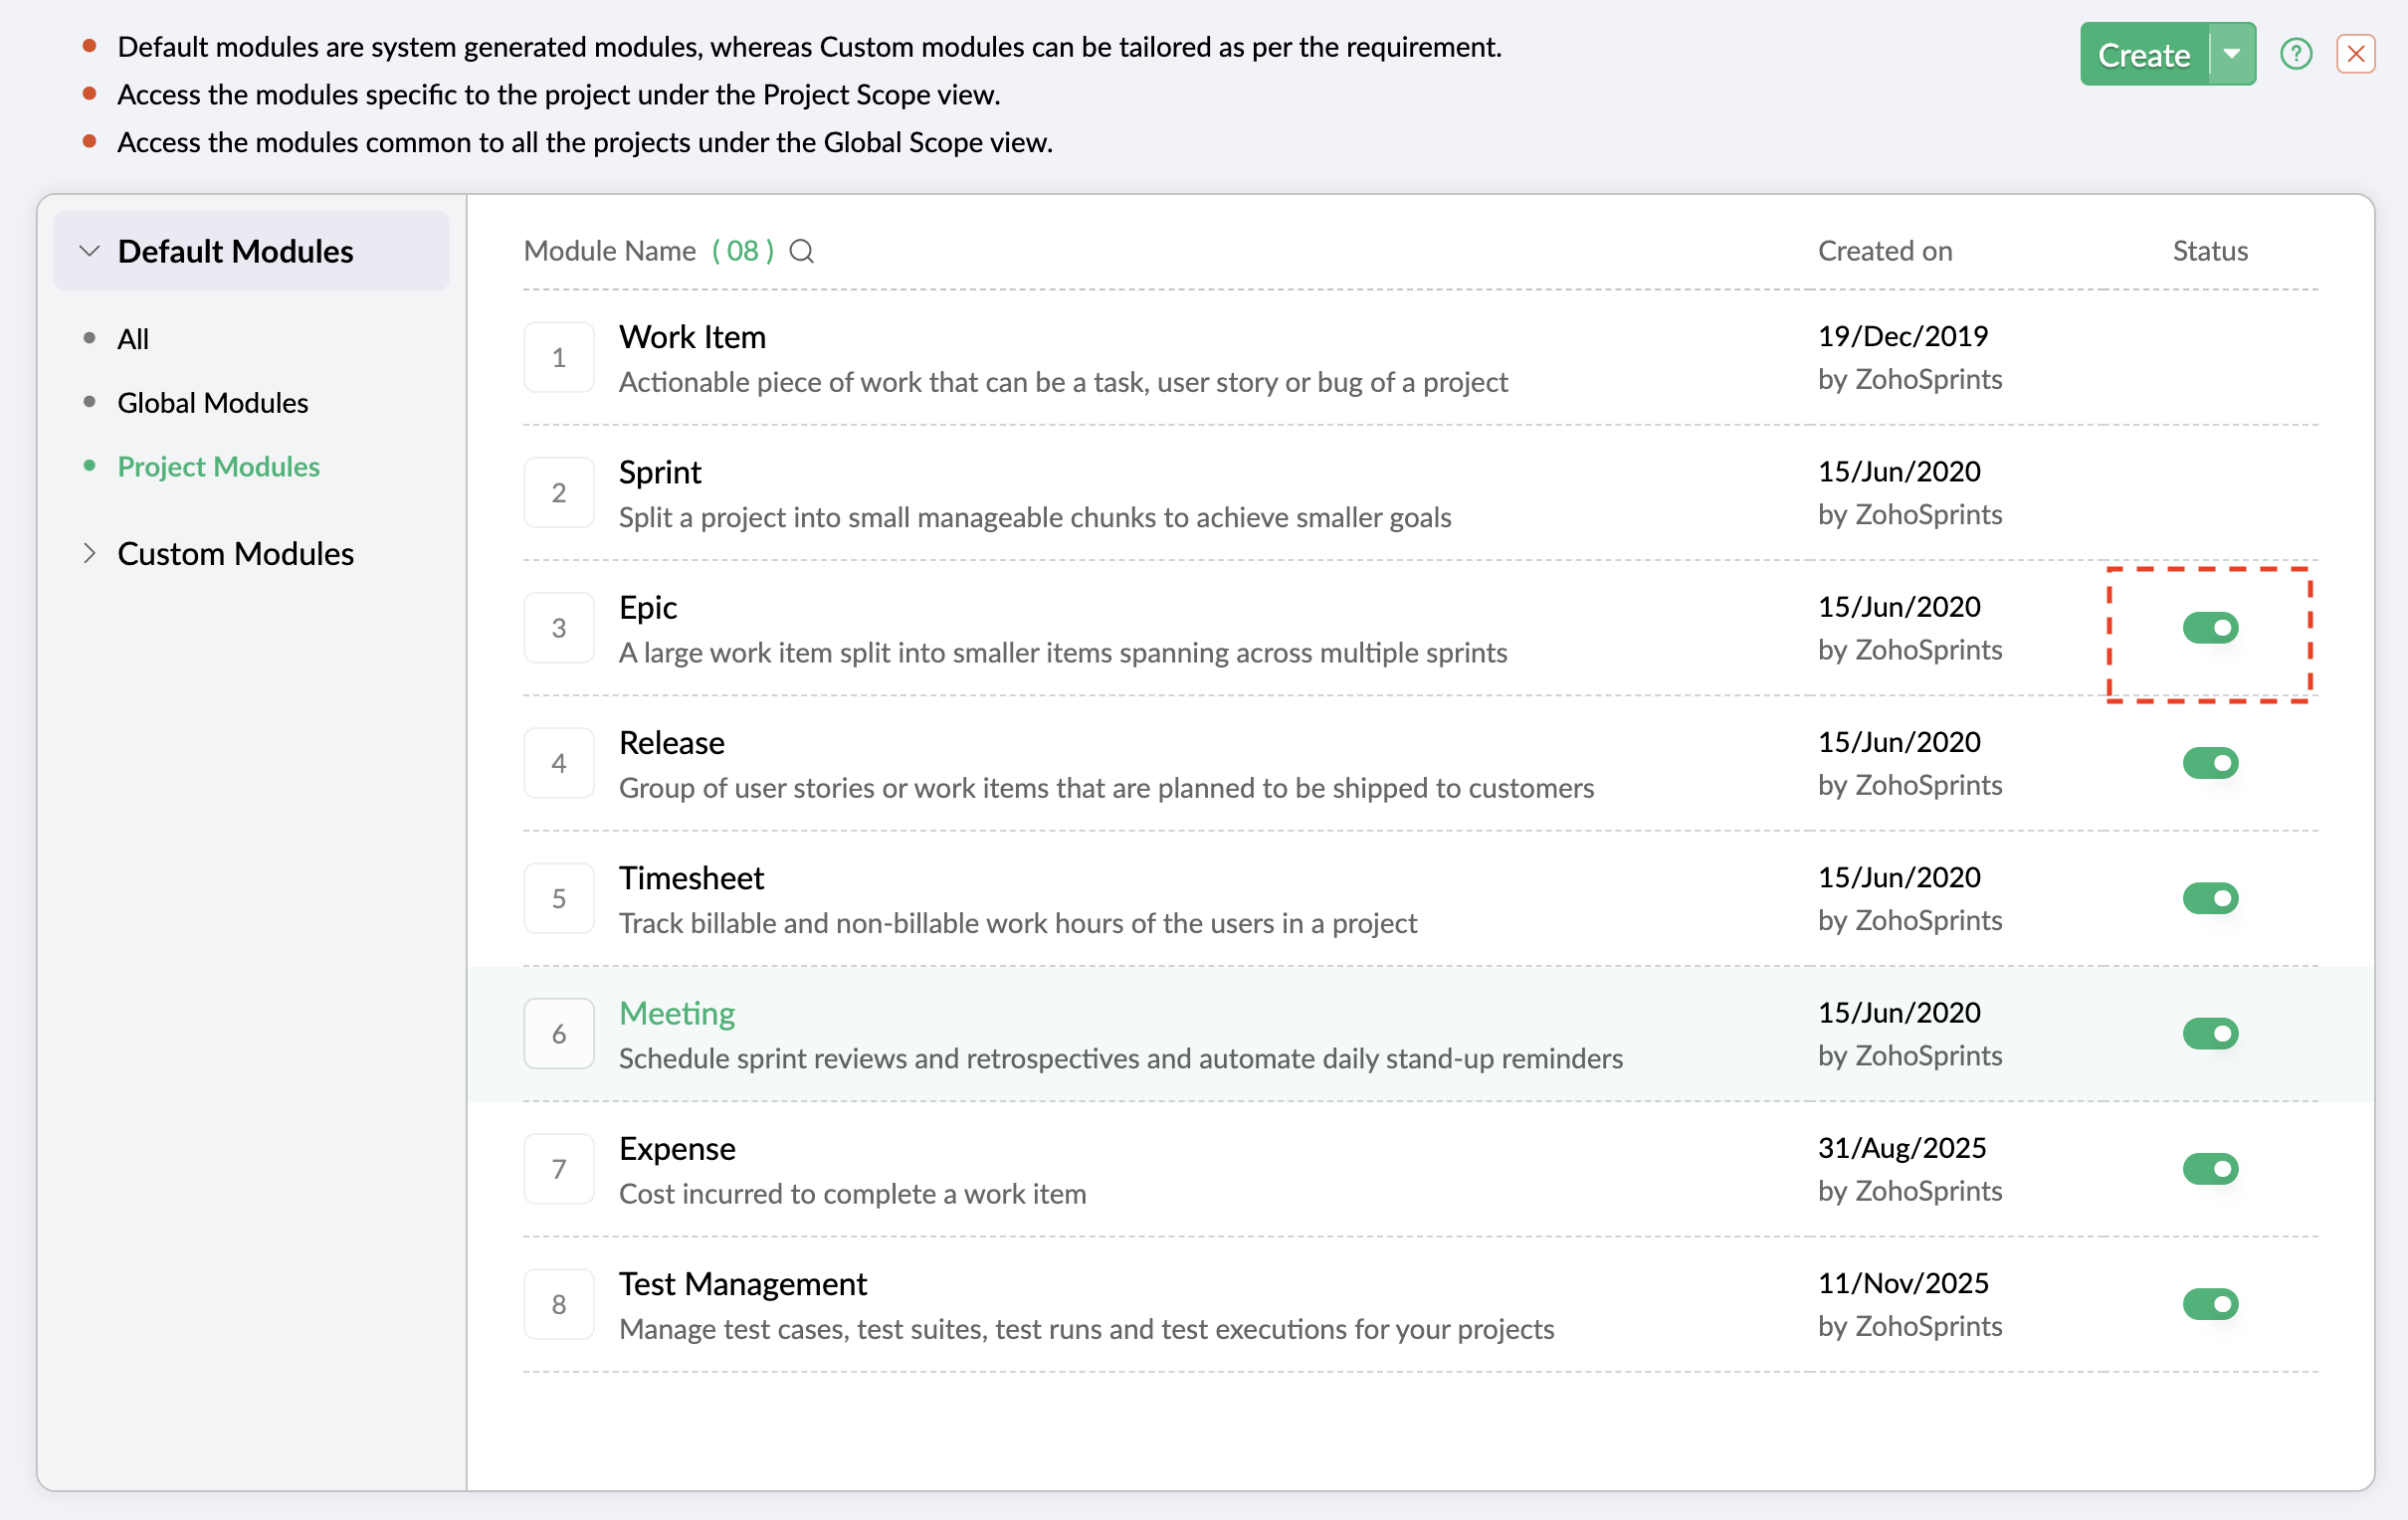The image size is (2408, 1520).
Task: Disable the Test Management module switch
Action: click(2210, 1304)
